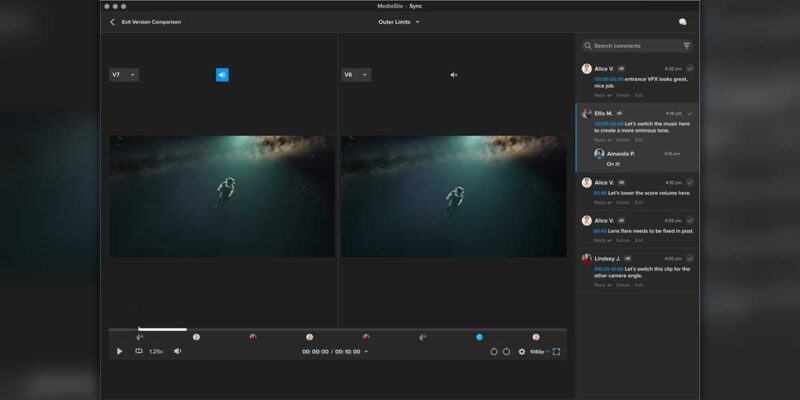Viewport: 800px width, 400px height.
Task: Edit Lindsey J.'s camera angle comment
Action: (x=639, y=285)
